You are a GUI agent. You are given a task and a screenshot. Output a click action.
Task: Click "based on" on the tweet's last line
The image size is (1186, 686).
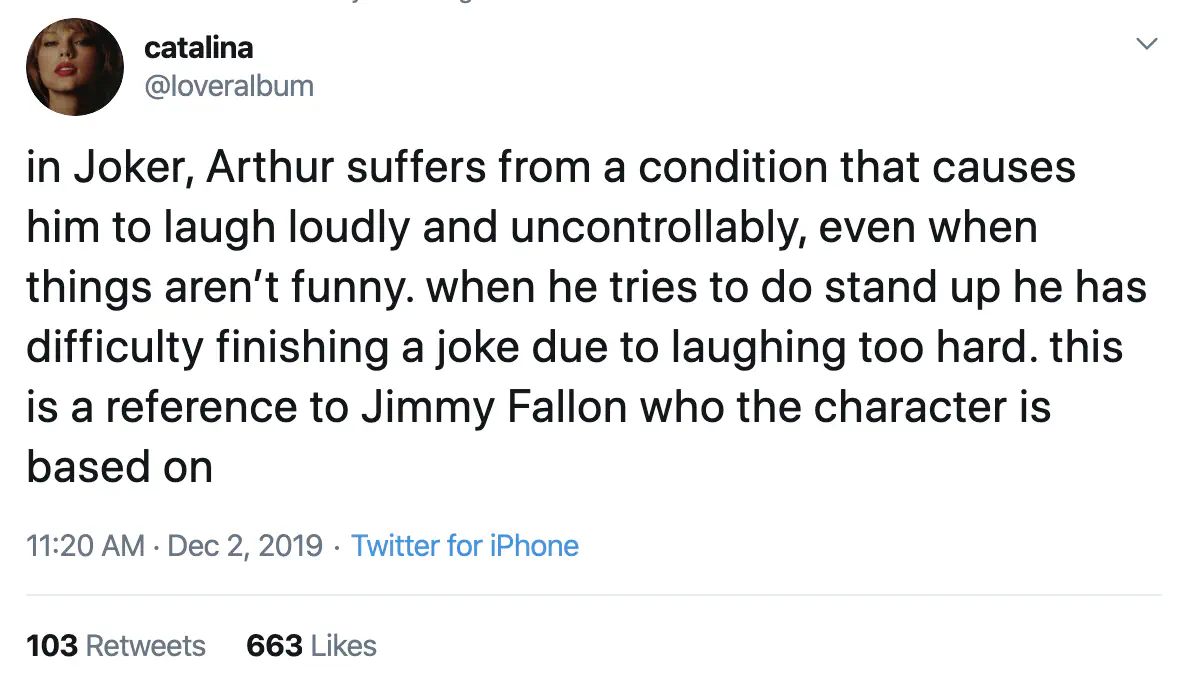pyautogui.click(x=120, y=467)
